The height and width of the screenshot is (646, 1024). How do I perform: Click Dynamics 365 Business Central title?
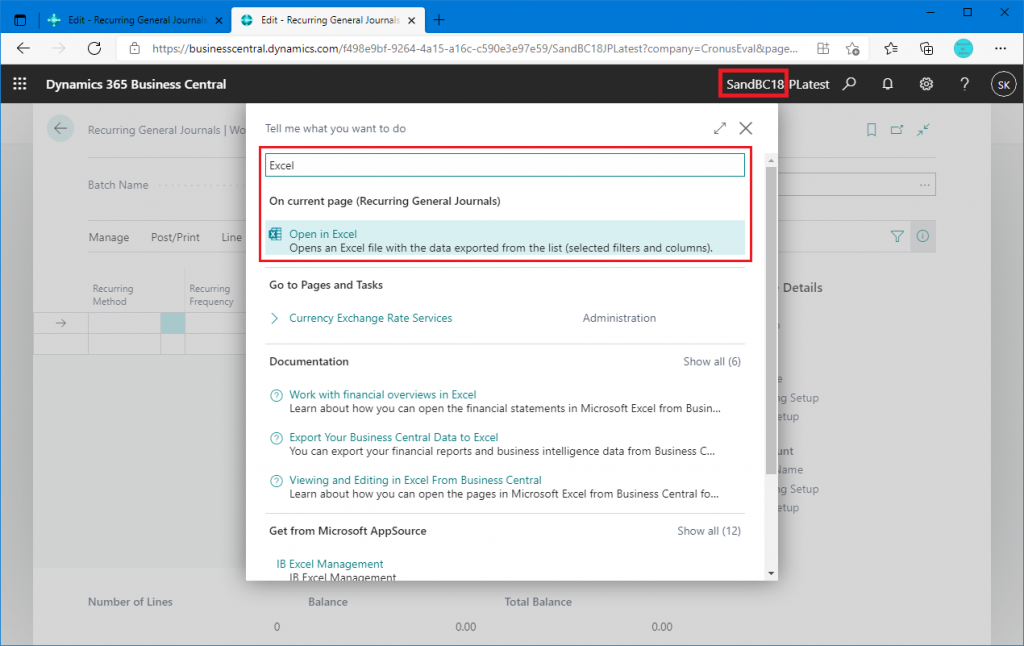click(136, 84)
